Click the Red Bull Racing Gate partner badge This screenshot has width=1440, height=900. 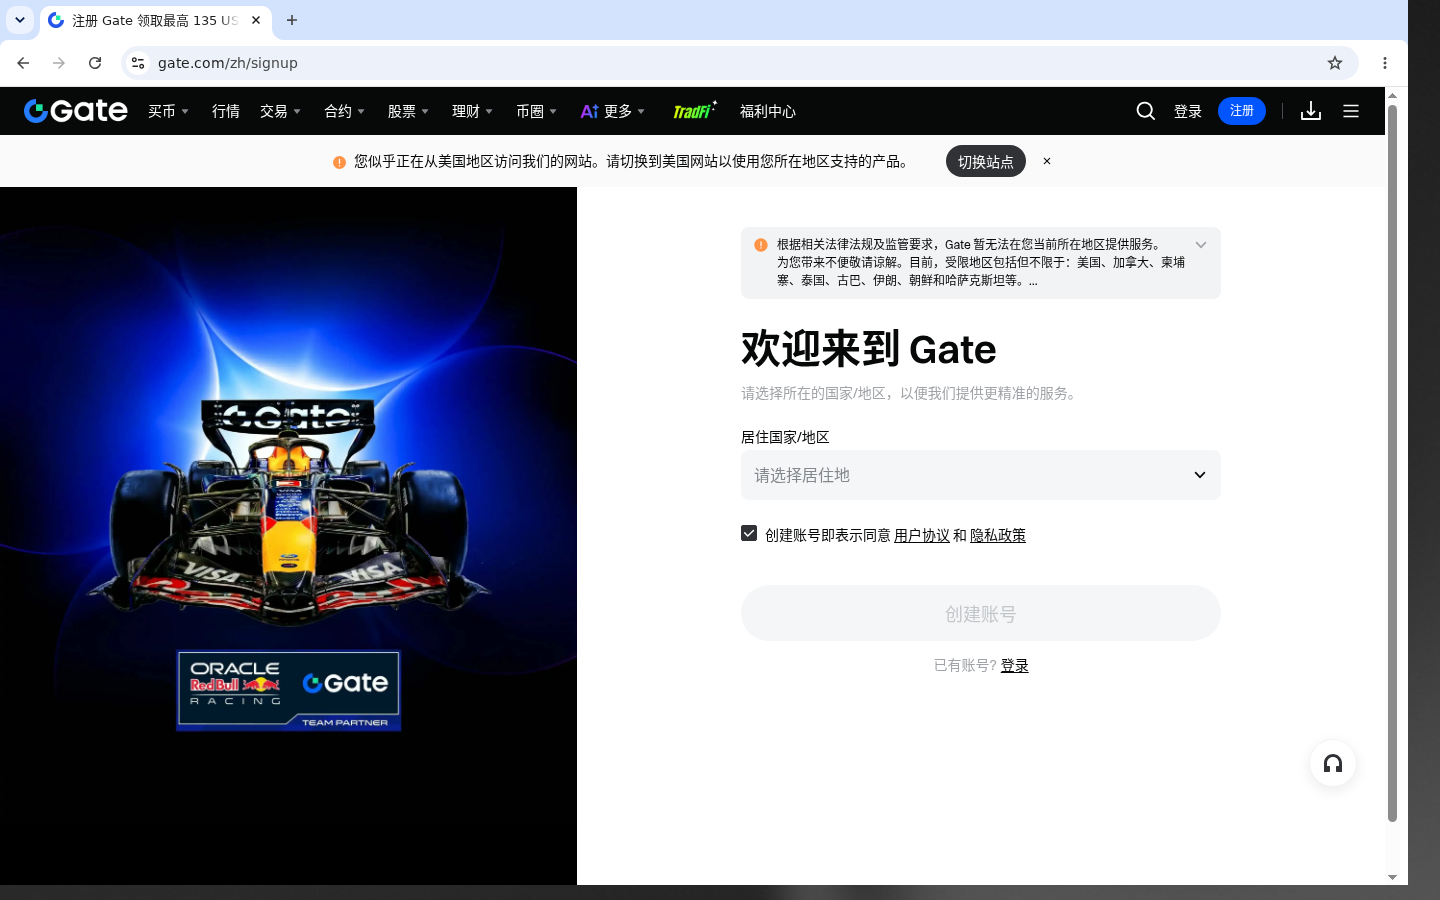click(x=289, y=691)
